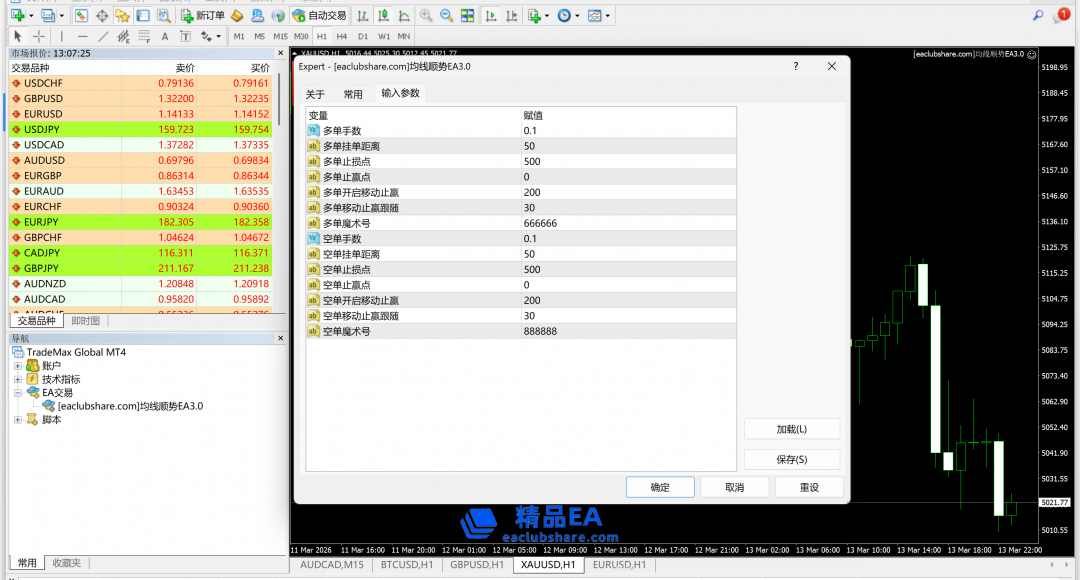1080x580 pixels.
Task: Click the 确定 button
Action: [x=660, y=487]
